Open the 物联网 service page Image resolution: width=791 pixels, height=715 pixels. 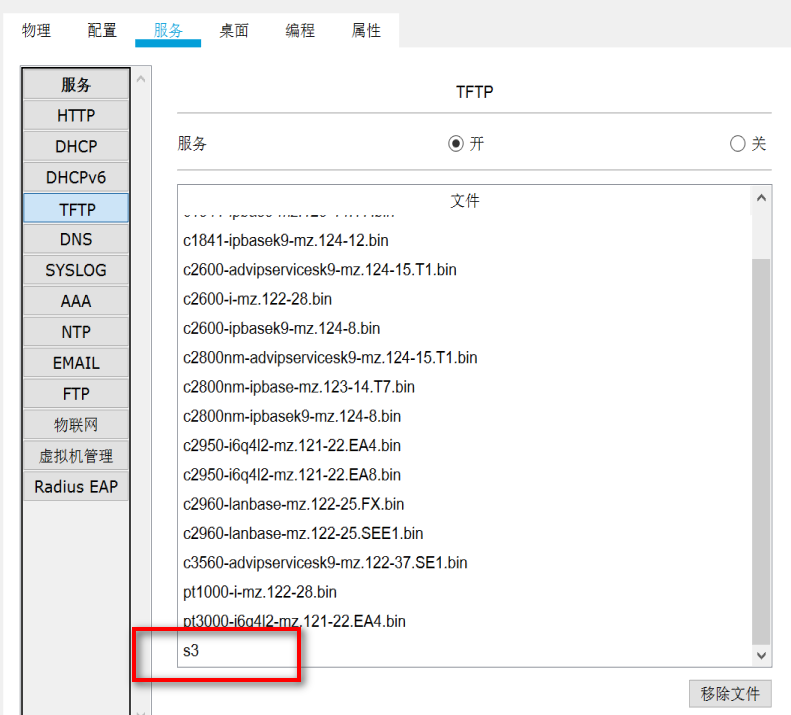(76, 424)
